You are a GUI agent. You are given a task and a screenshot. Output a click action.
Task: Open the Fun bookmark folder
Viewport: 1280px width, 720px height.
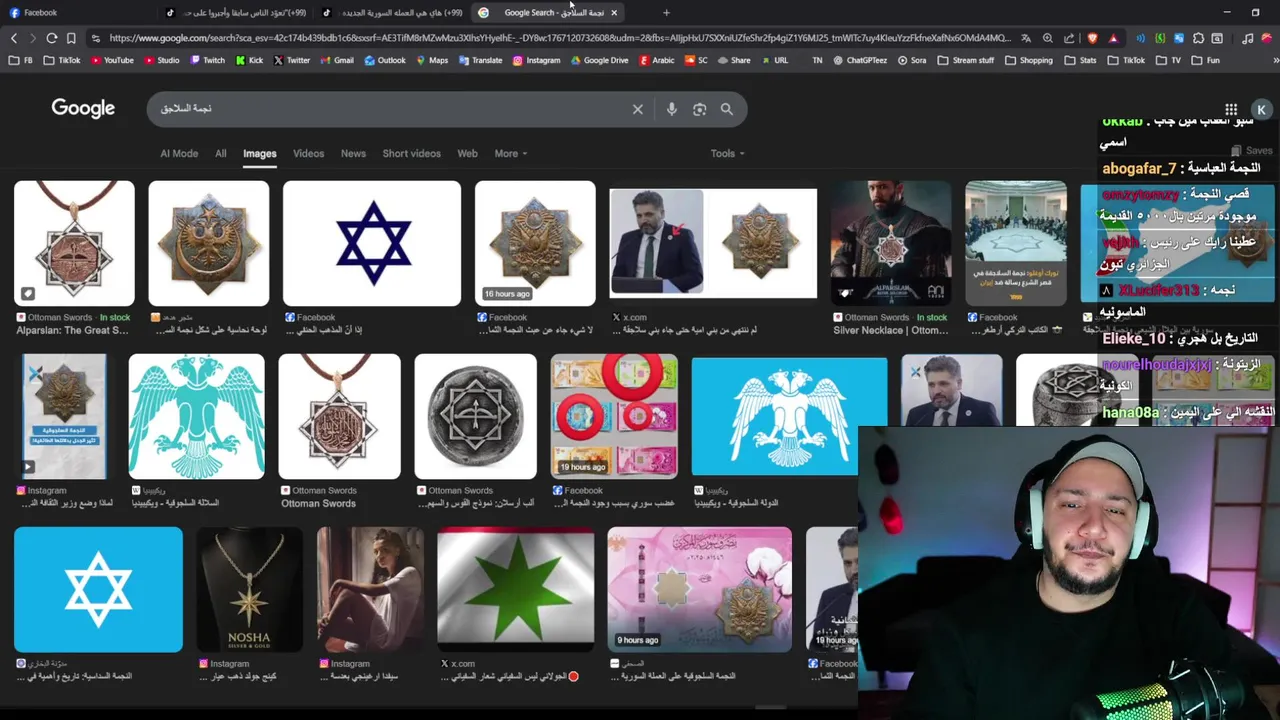pyautogui.click(x=1205, y=60)
